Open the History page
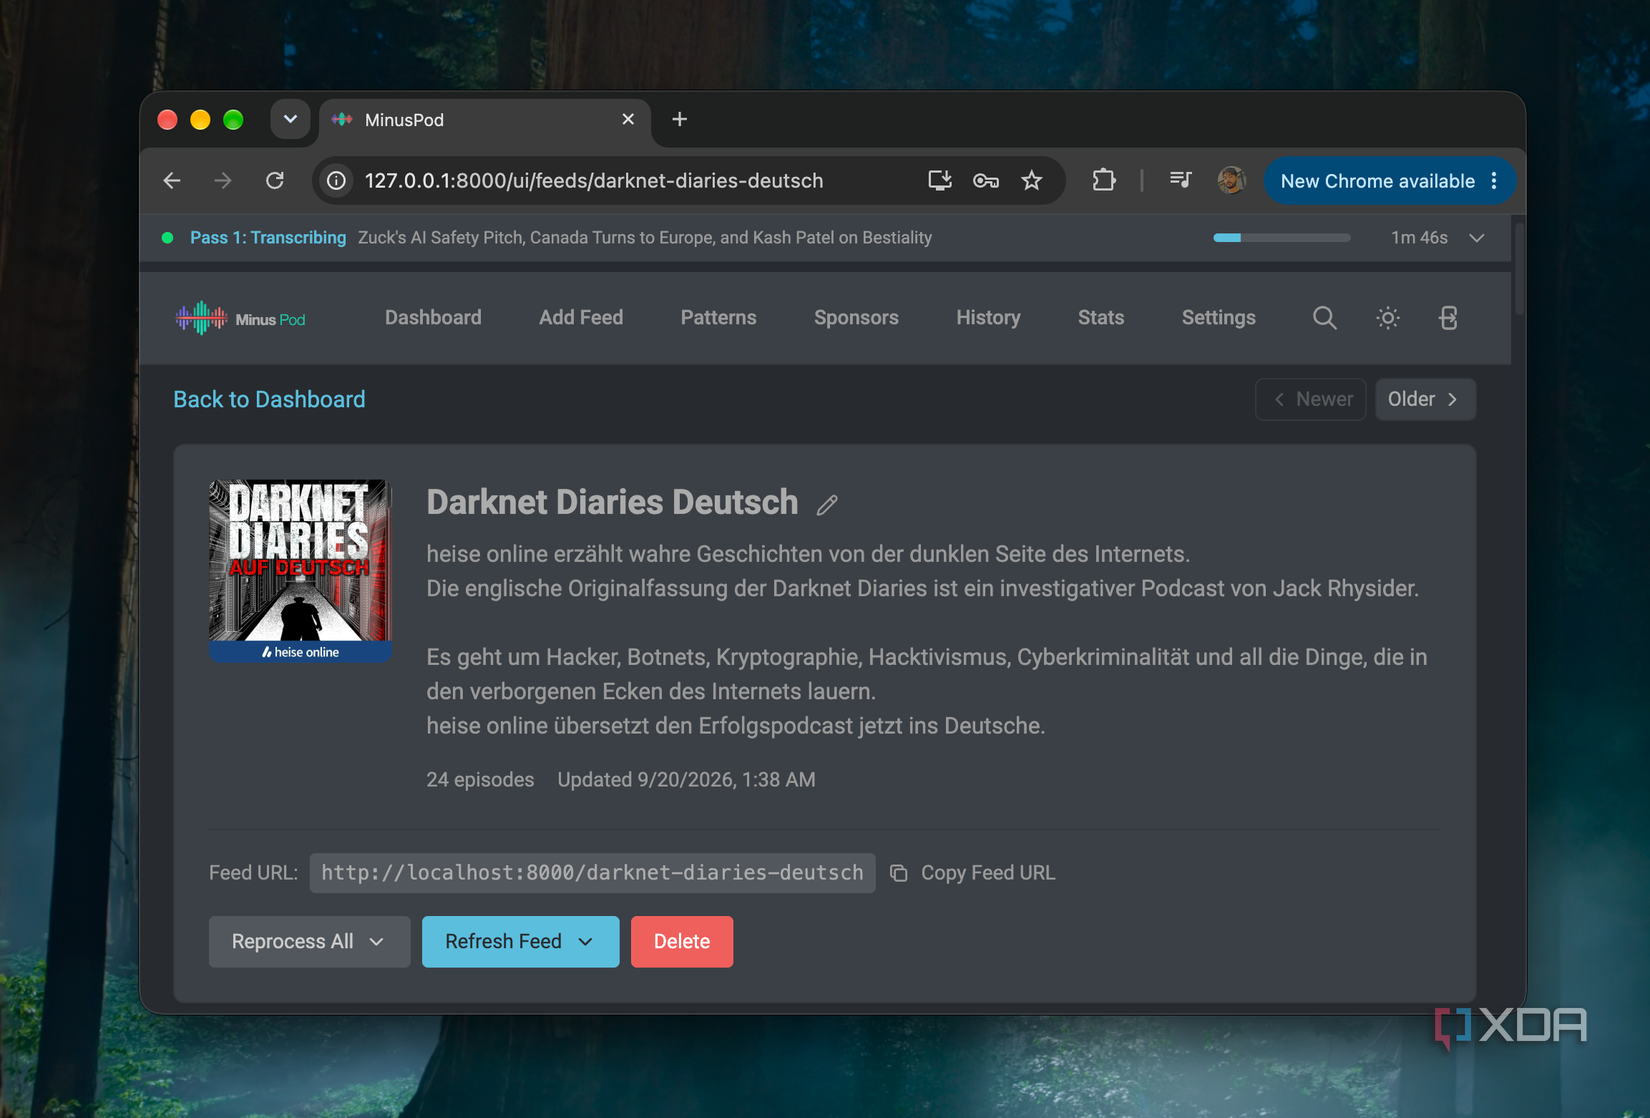Viewport: 1650px width, 1118px height. [988, 318]
